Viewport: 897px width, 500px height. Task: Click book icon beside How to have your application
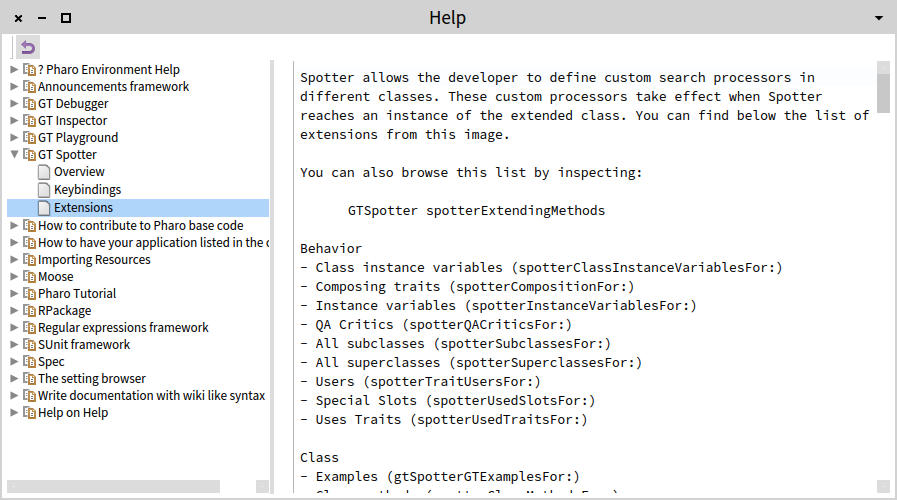click(29, 243)
